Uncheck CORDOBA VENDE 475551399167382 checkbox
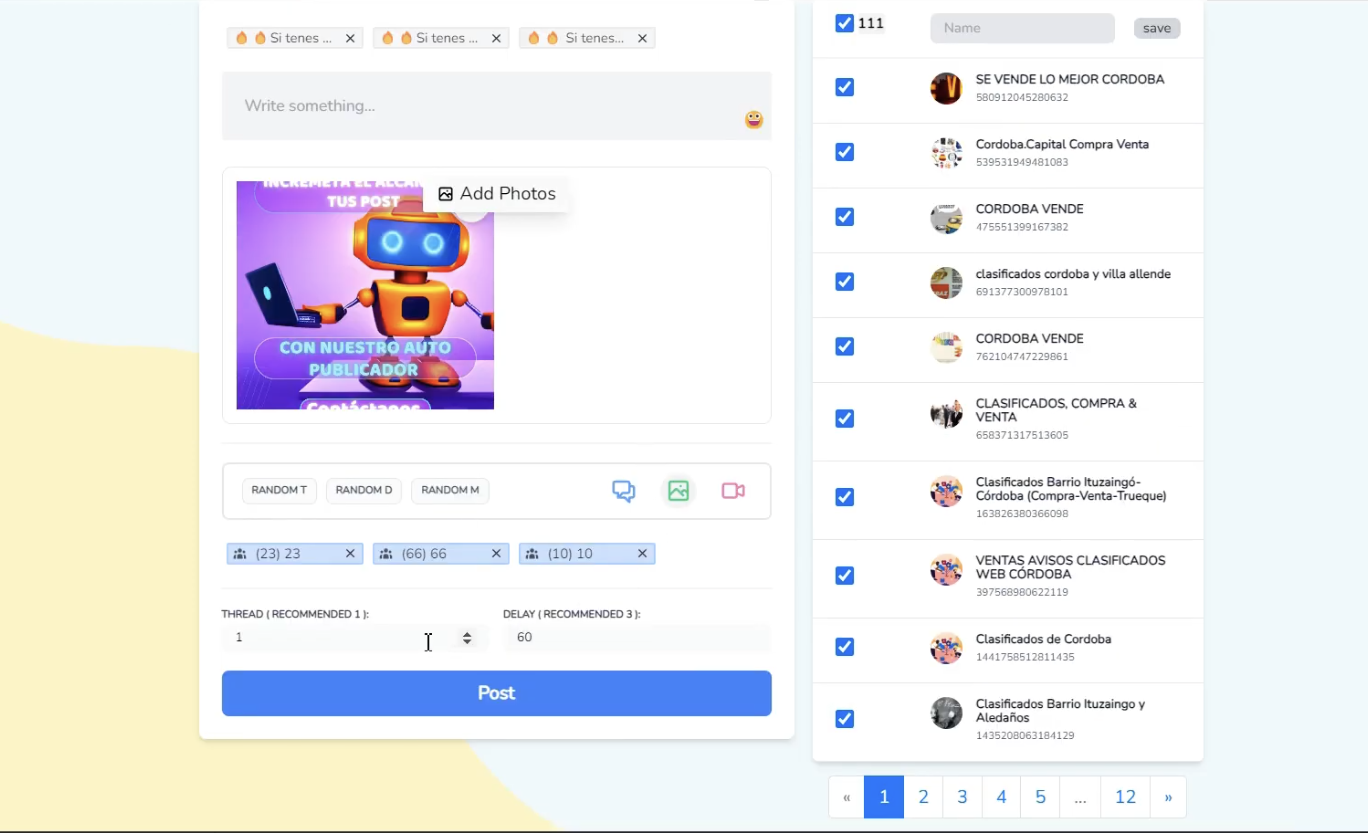Screen dimensions: 1368x833 pos(844,217)
